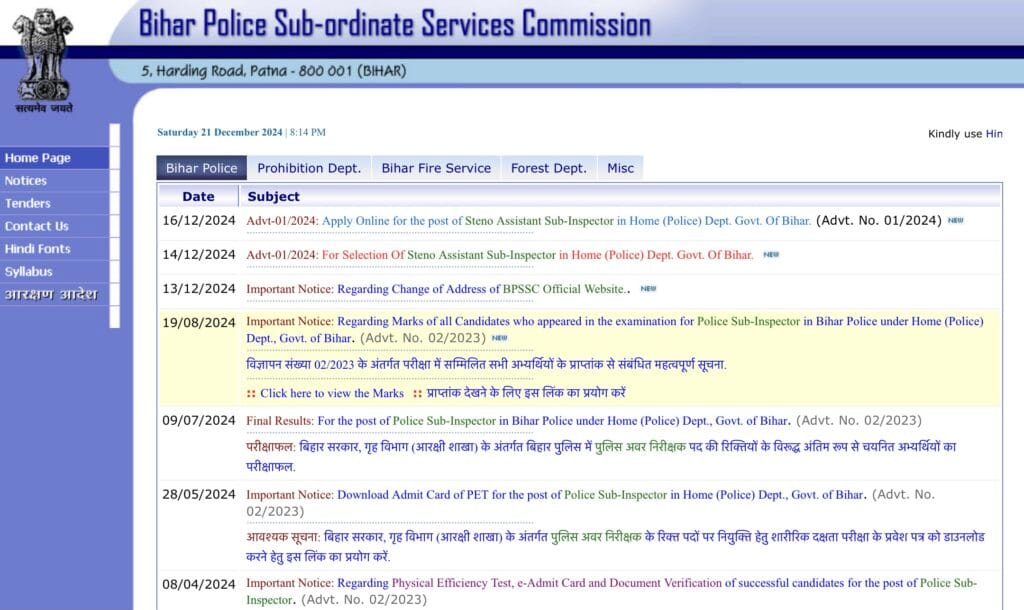Screen dimensions: 1024x610
Task: Select the Bihar Police tab
Action: pyautogui.click(x=201, y=168)
